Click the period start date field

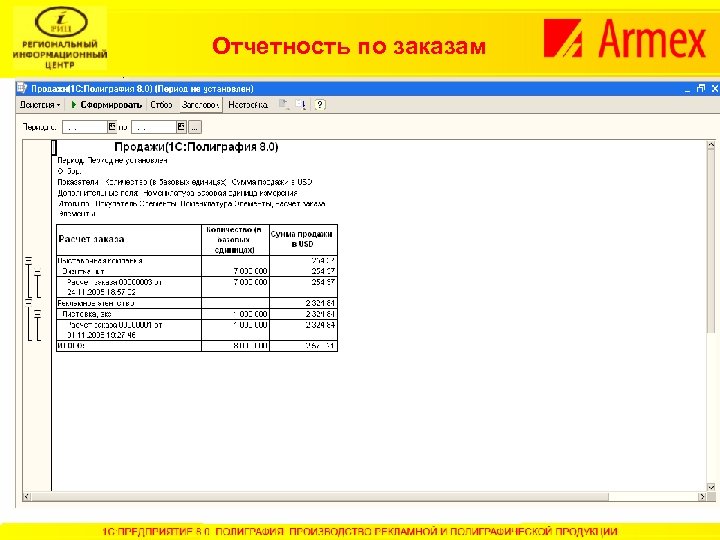coord(84,127)
